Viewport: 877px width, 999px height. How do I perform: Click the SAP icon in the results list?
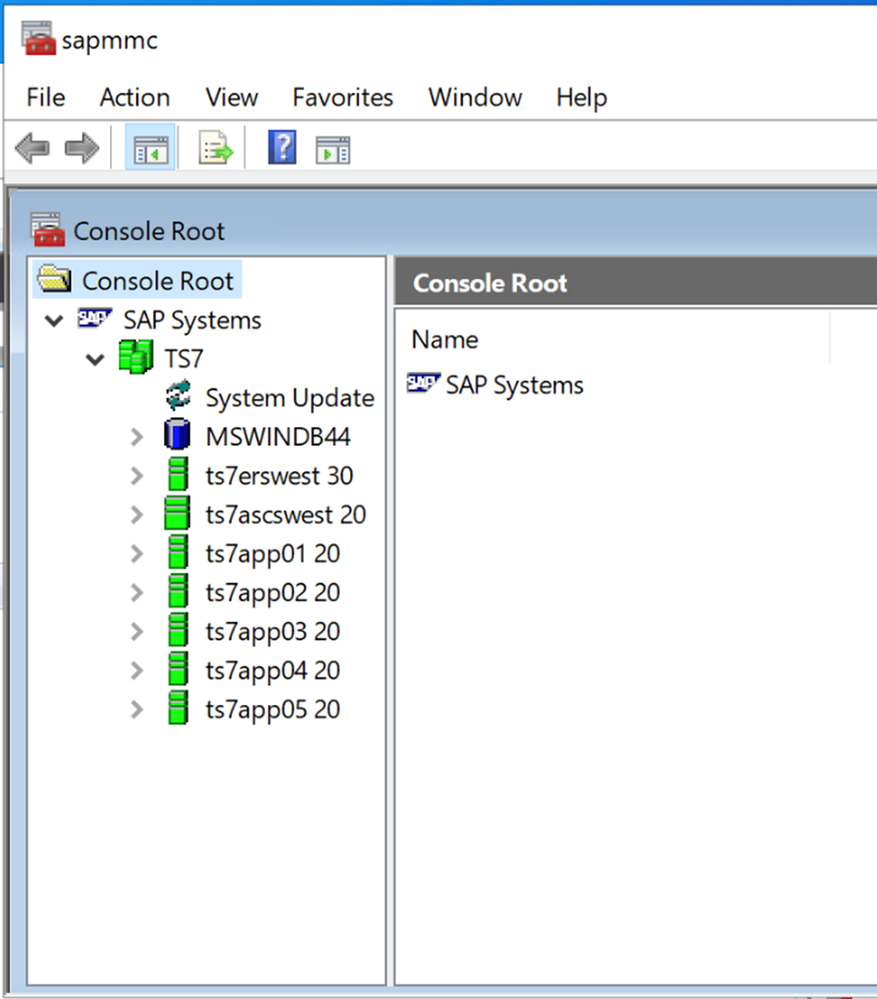[x=424, y=383]
